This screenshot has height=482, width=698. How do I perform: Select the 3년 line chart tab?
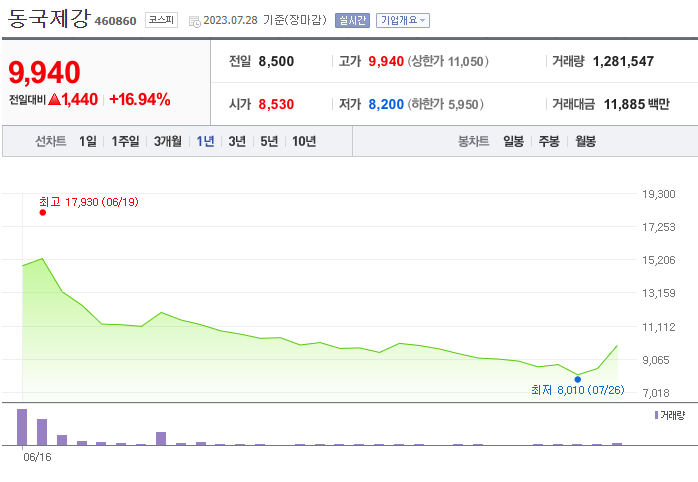click(237, 142)
